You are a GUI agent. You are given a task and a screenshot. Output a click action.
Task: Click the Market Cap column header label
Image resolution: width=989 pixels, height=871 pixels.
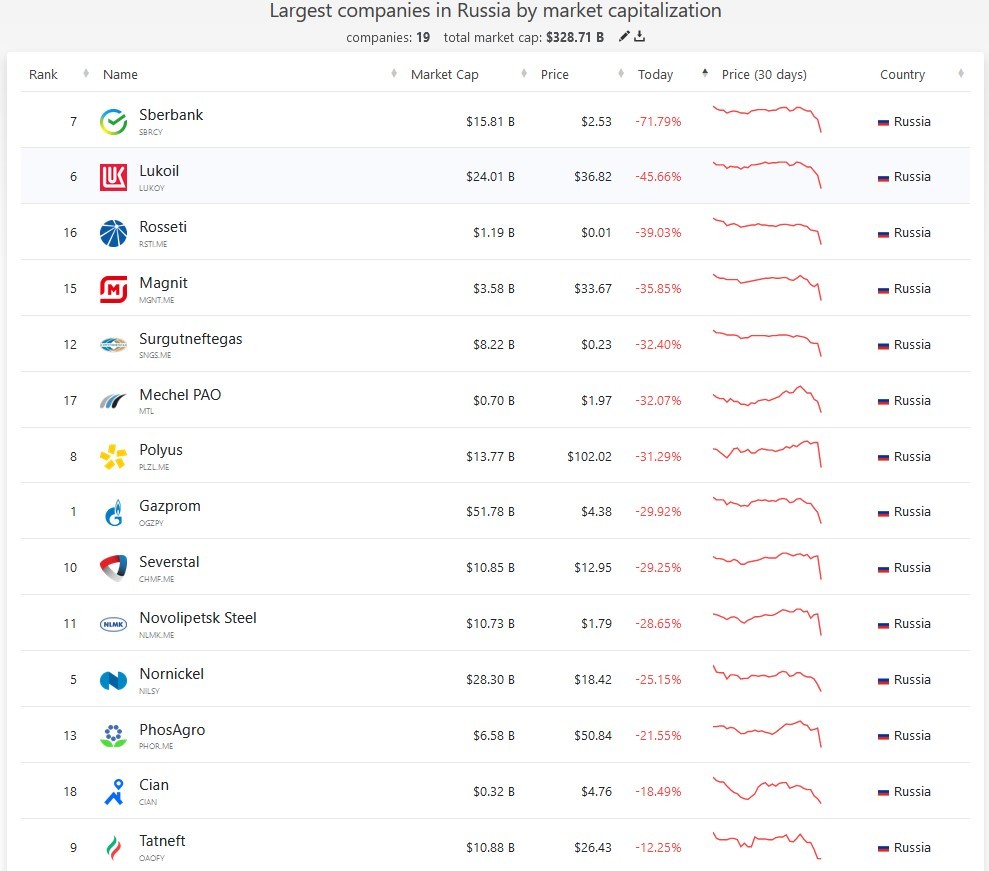[445, 74]
